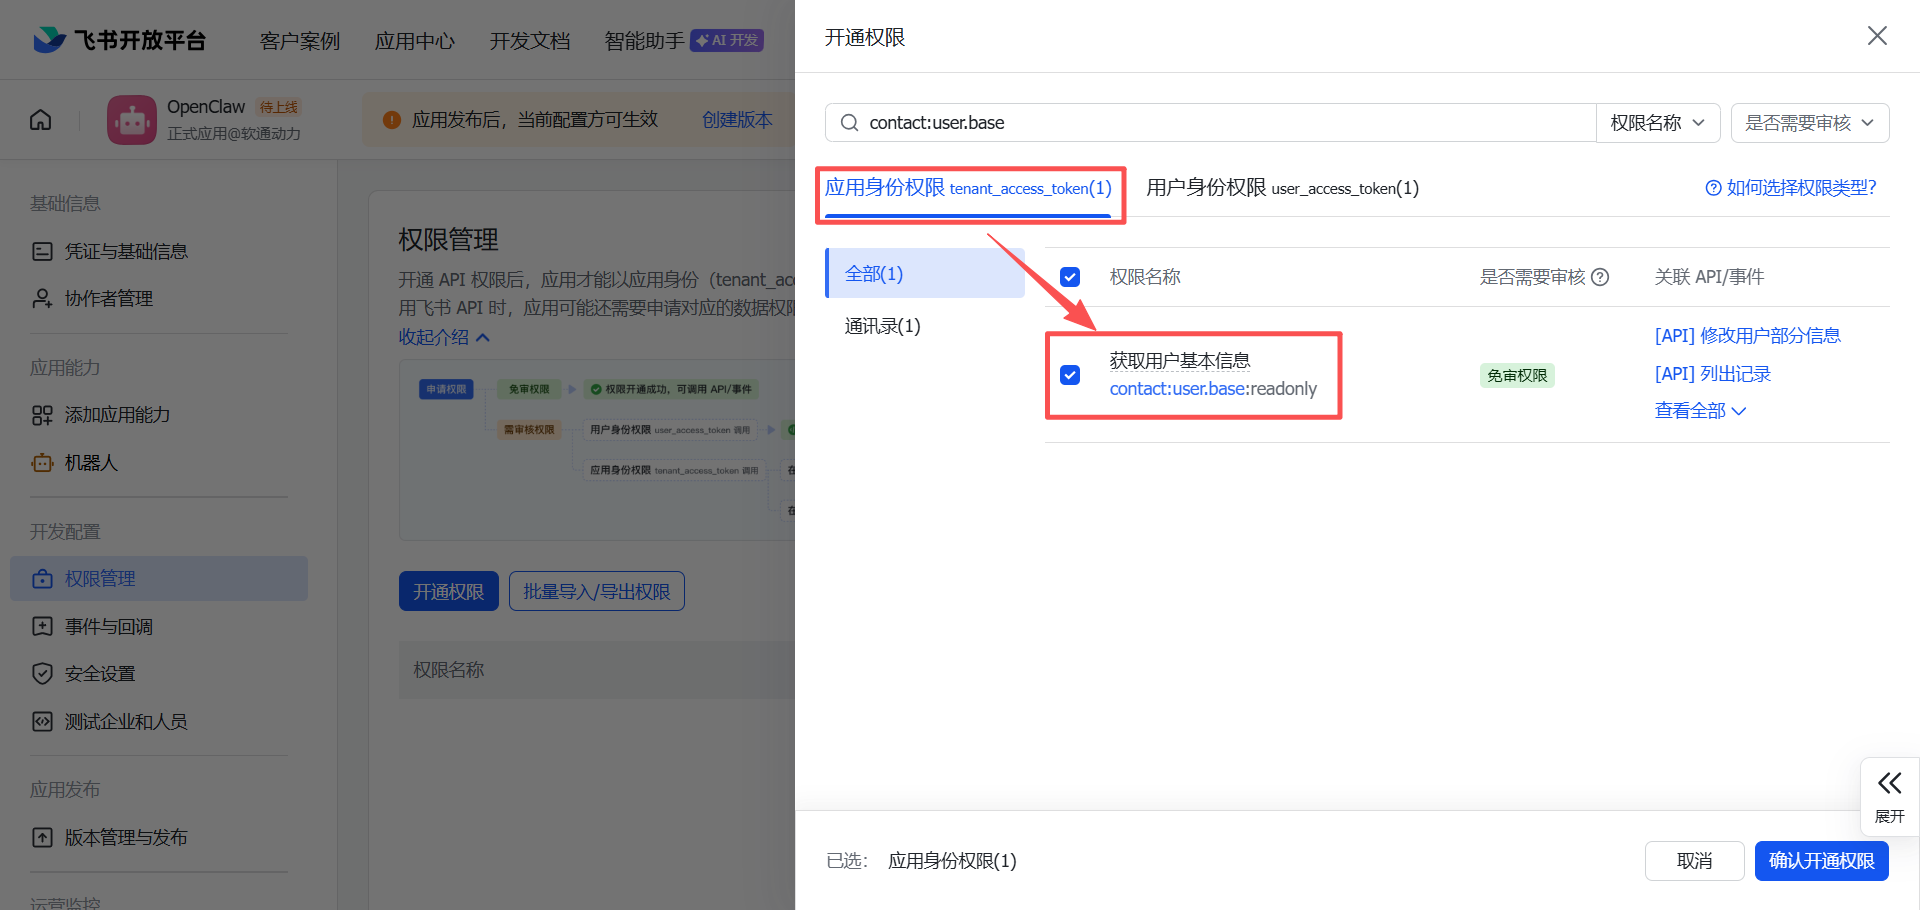Switch to 用户身份权限 user_access_token tab
The height and width of the screenshot is (910, 1920).
tap(1282, 188)
